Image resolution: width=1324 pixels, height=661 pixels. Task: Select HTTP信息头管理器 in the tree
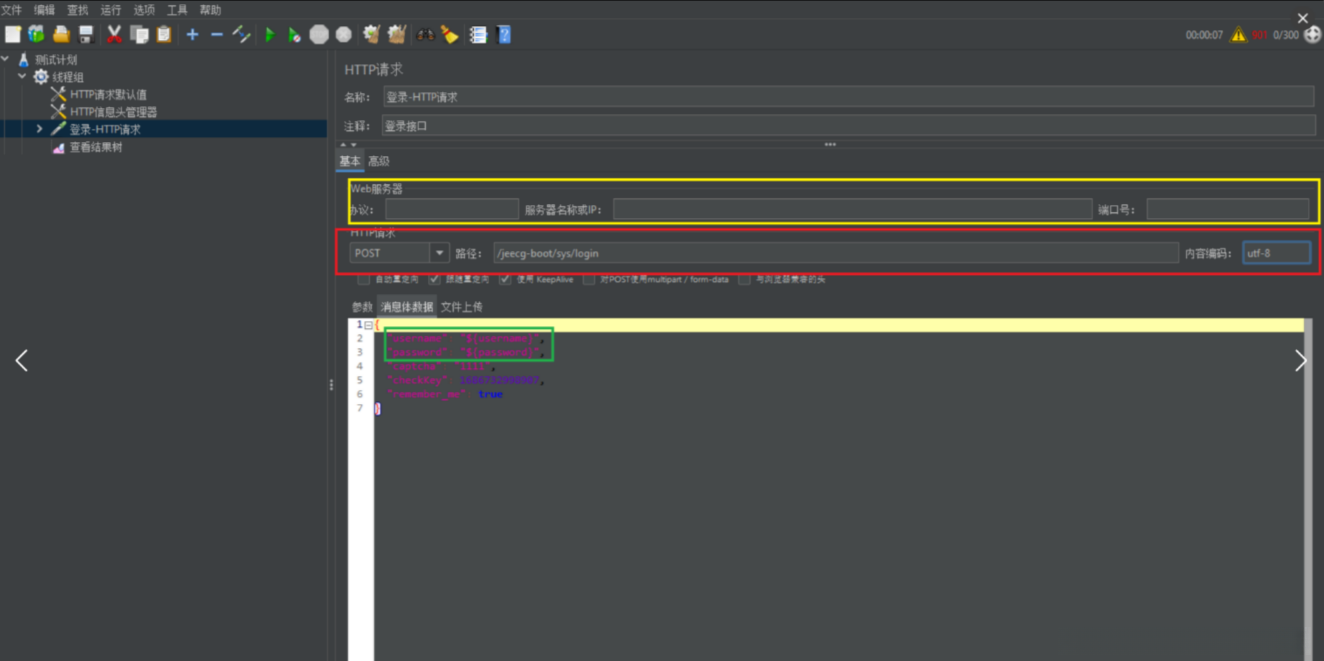point(113,112)
